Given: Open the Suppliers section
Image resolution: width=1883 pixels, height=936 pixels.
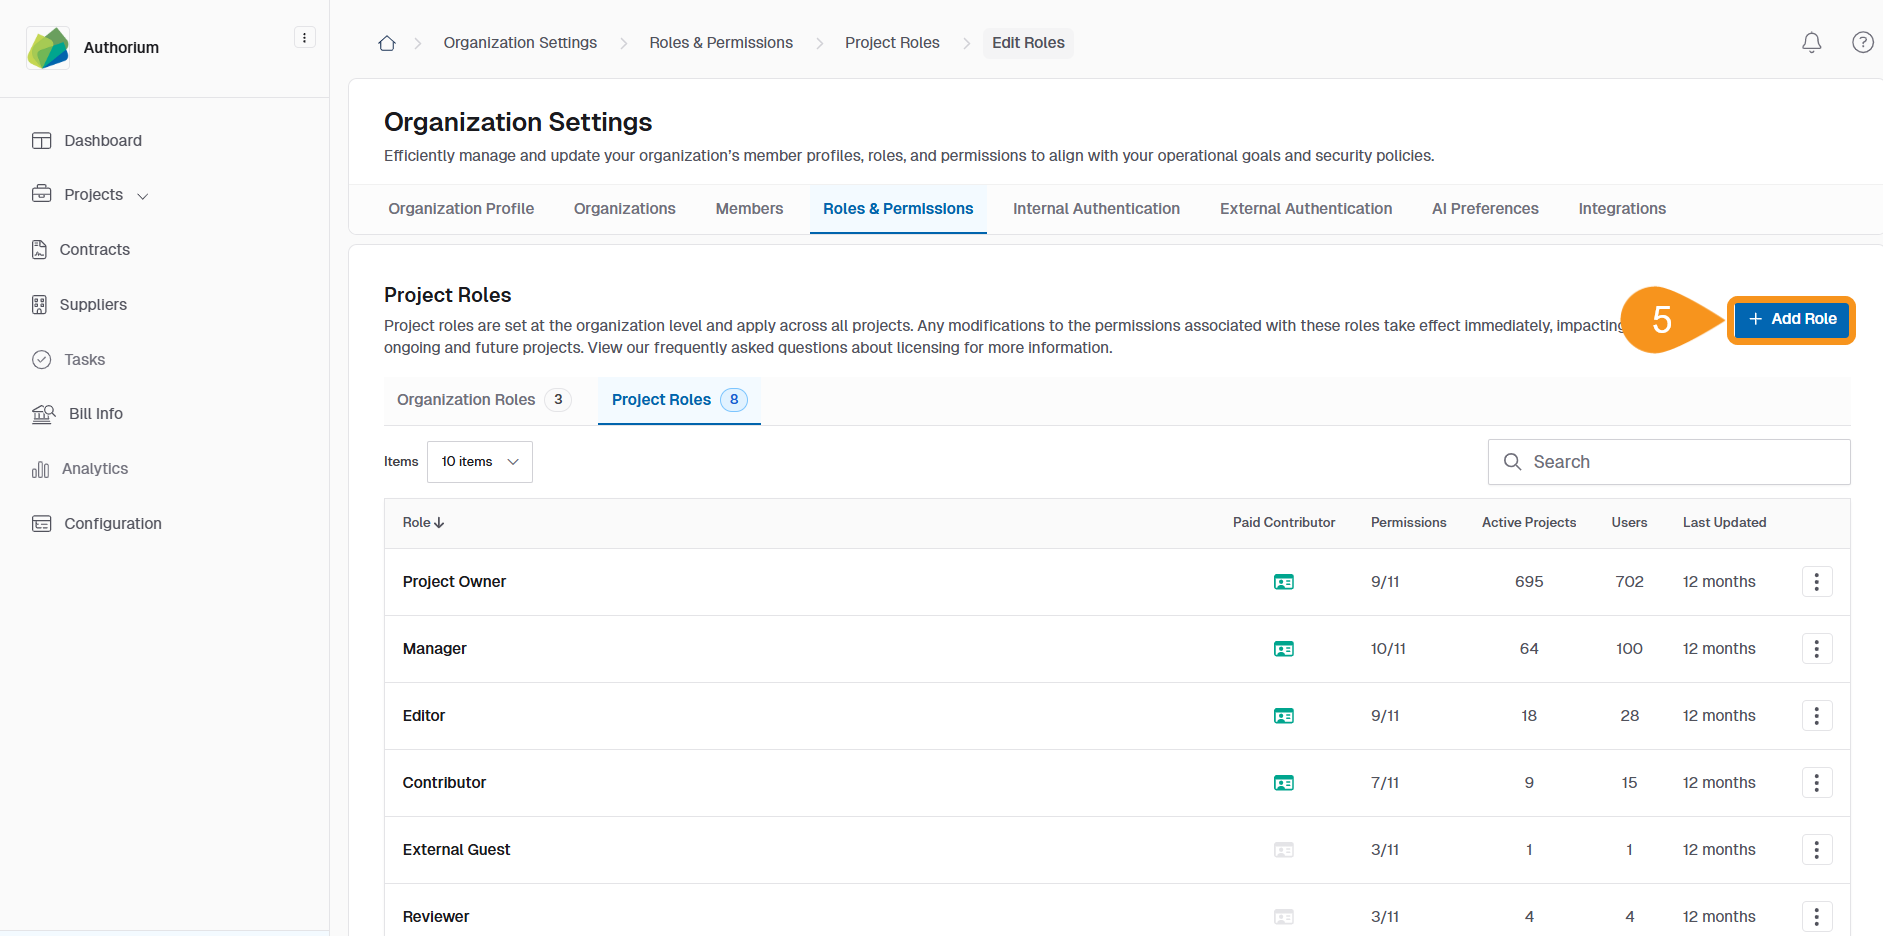Looking at the screenshot, I should pos(95,304).
